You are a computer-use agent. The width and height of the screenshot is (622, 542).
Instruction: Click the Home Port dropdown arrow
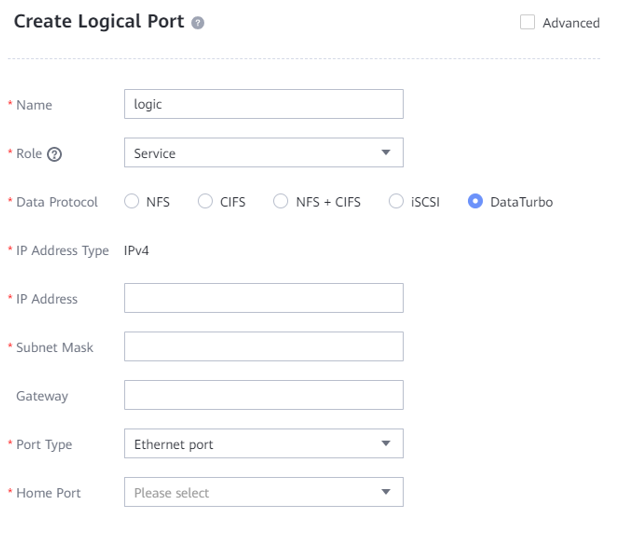386,492
